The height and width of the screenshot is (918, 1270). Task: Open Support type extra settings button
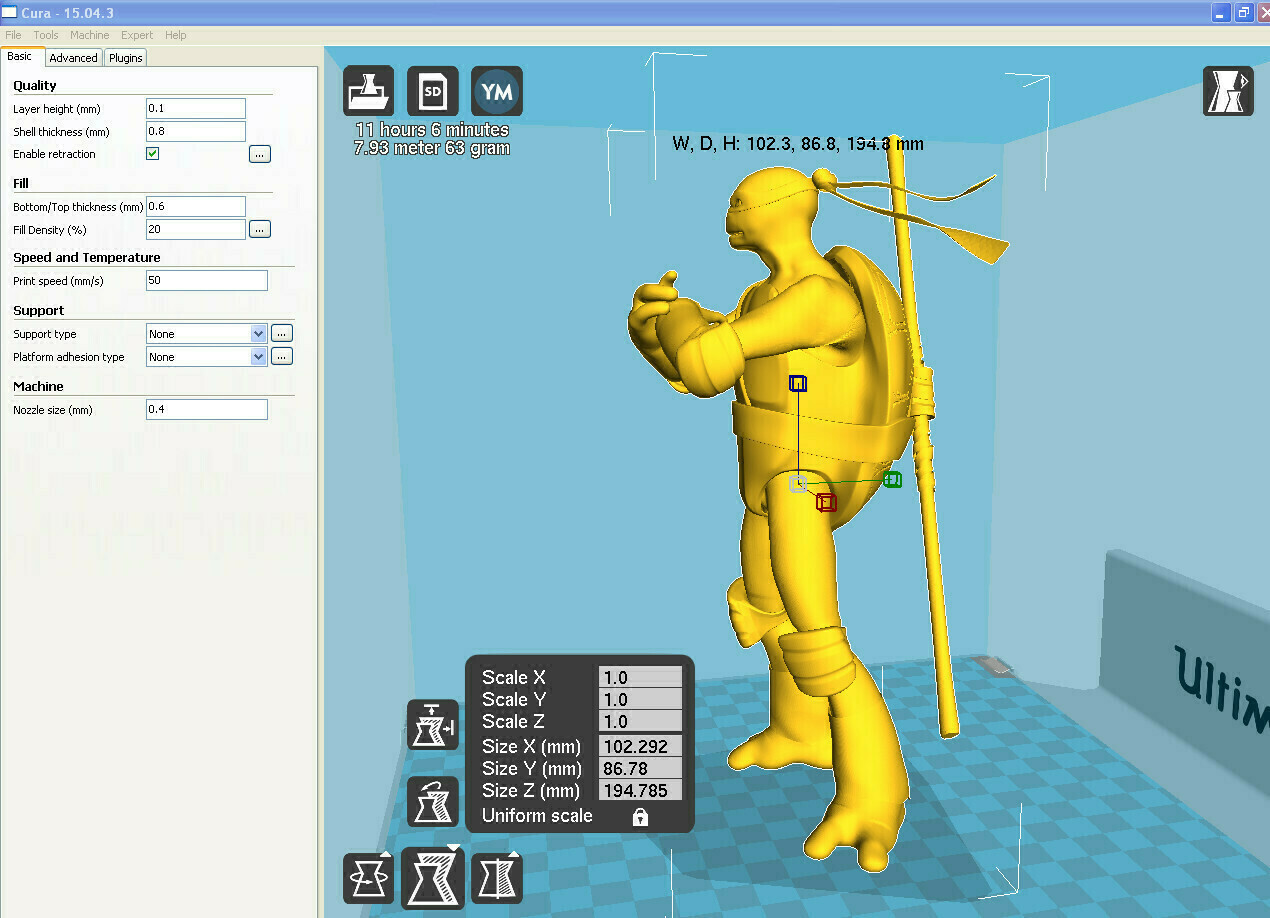[x=282, y=333]
